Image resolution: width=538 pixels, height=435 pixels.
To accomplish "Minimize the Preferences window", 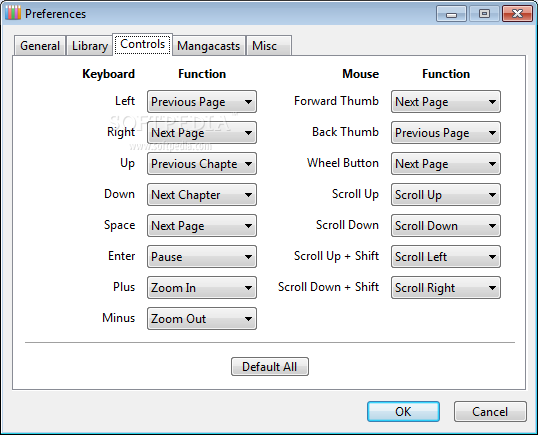I will pyautogui.click(x=451, y=14).
